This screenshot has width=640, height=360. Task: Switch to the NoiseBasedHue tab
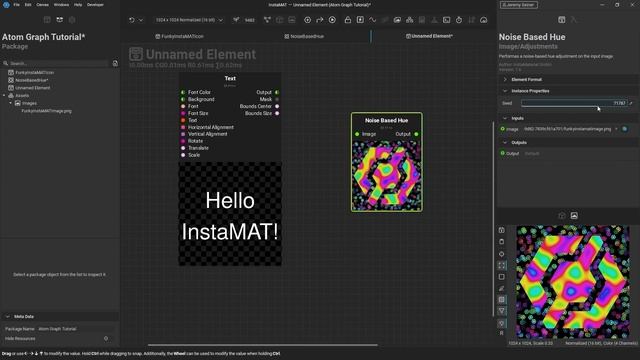pyautogui.click(x=304, y=36)
